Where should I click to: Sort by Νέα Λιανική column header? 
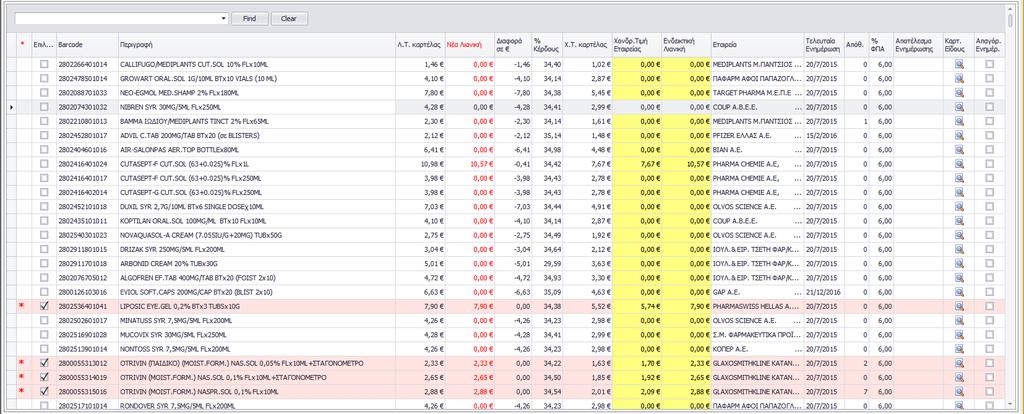click(x=469, y=44)
